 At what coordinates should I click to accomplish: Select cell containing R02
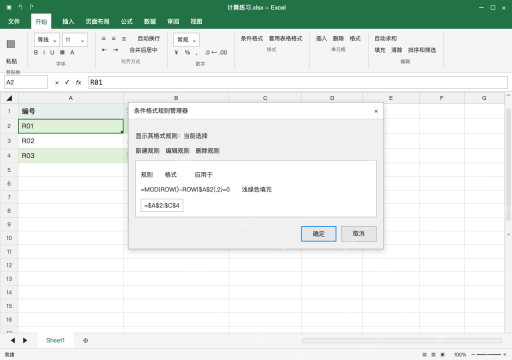click(x=71, y=141)
